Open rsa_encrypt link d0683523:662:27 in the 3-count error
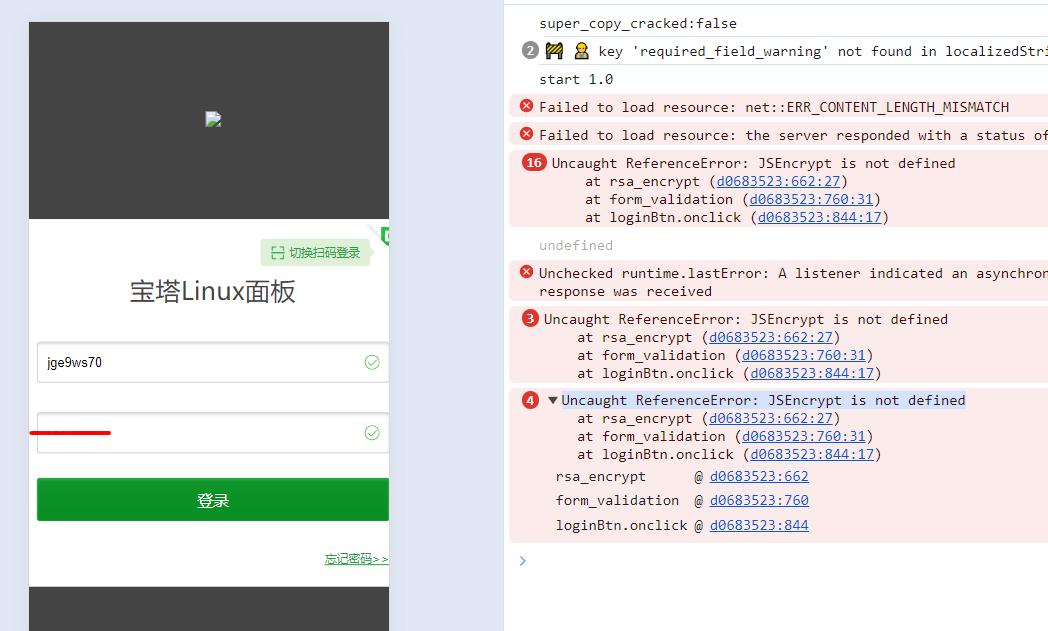The image size is (1048, 631). 771,338
